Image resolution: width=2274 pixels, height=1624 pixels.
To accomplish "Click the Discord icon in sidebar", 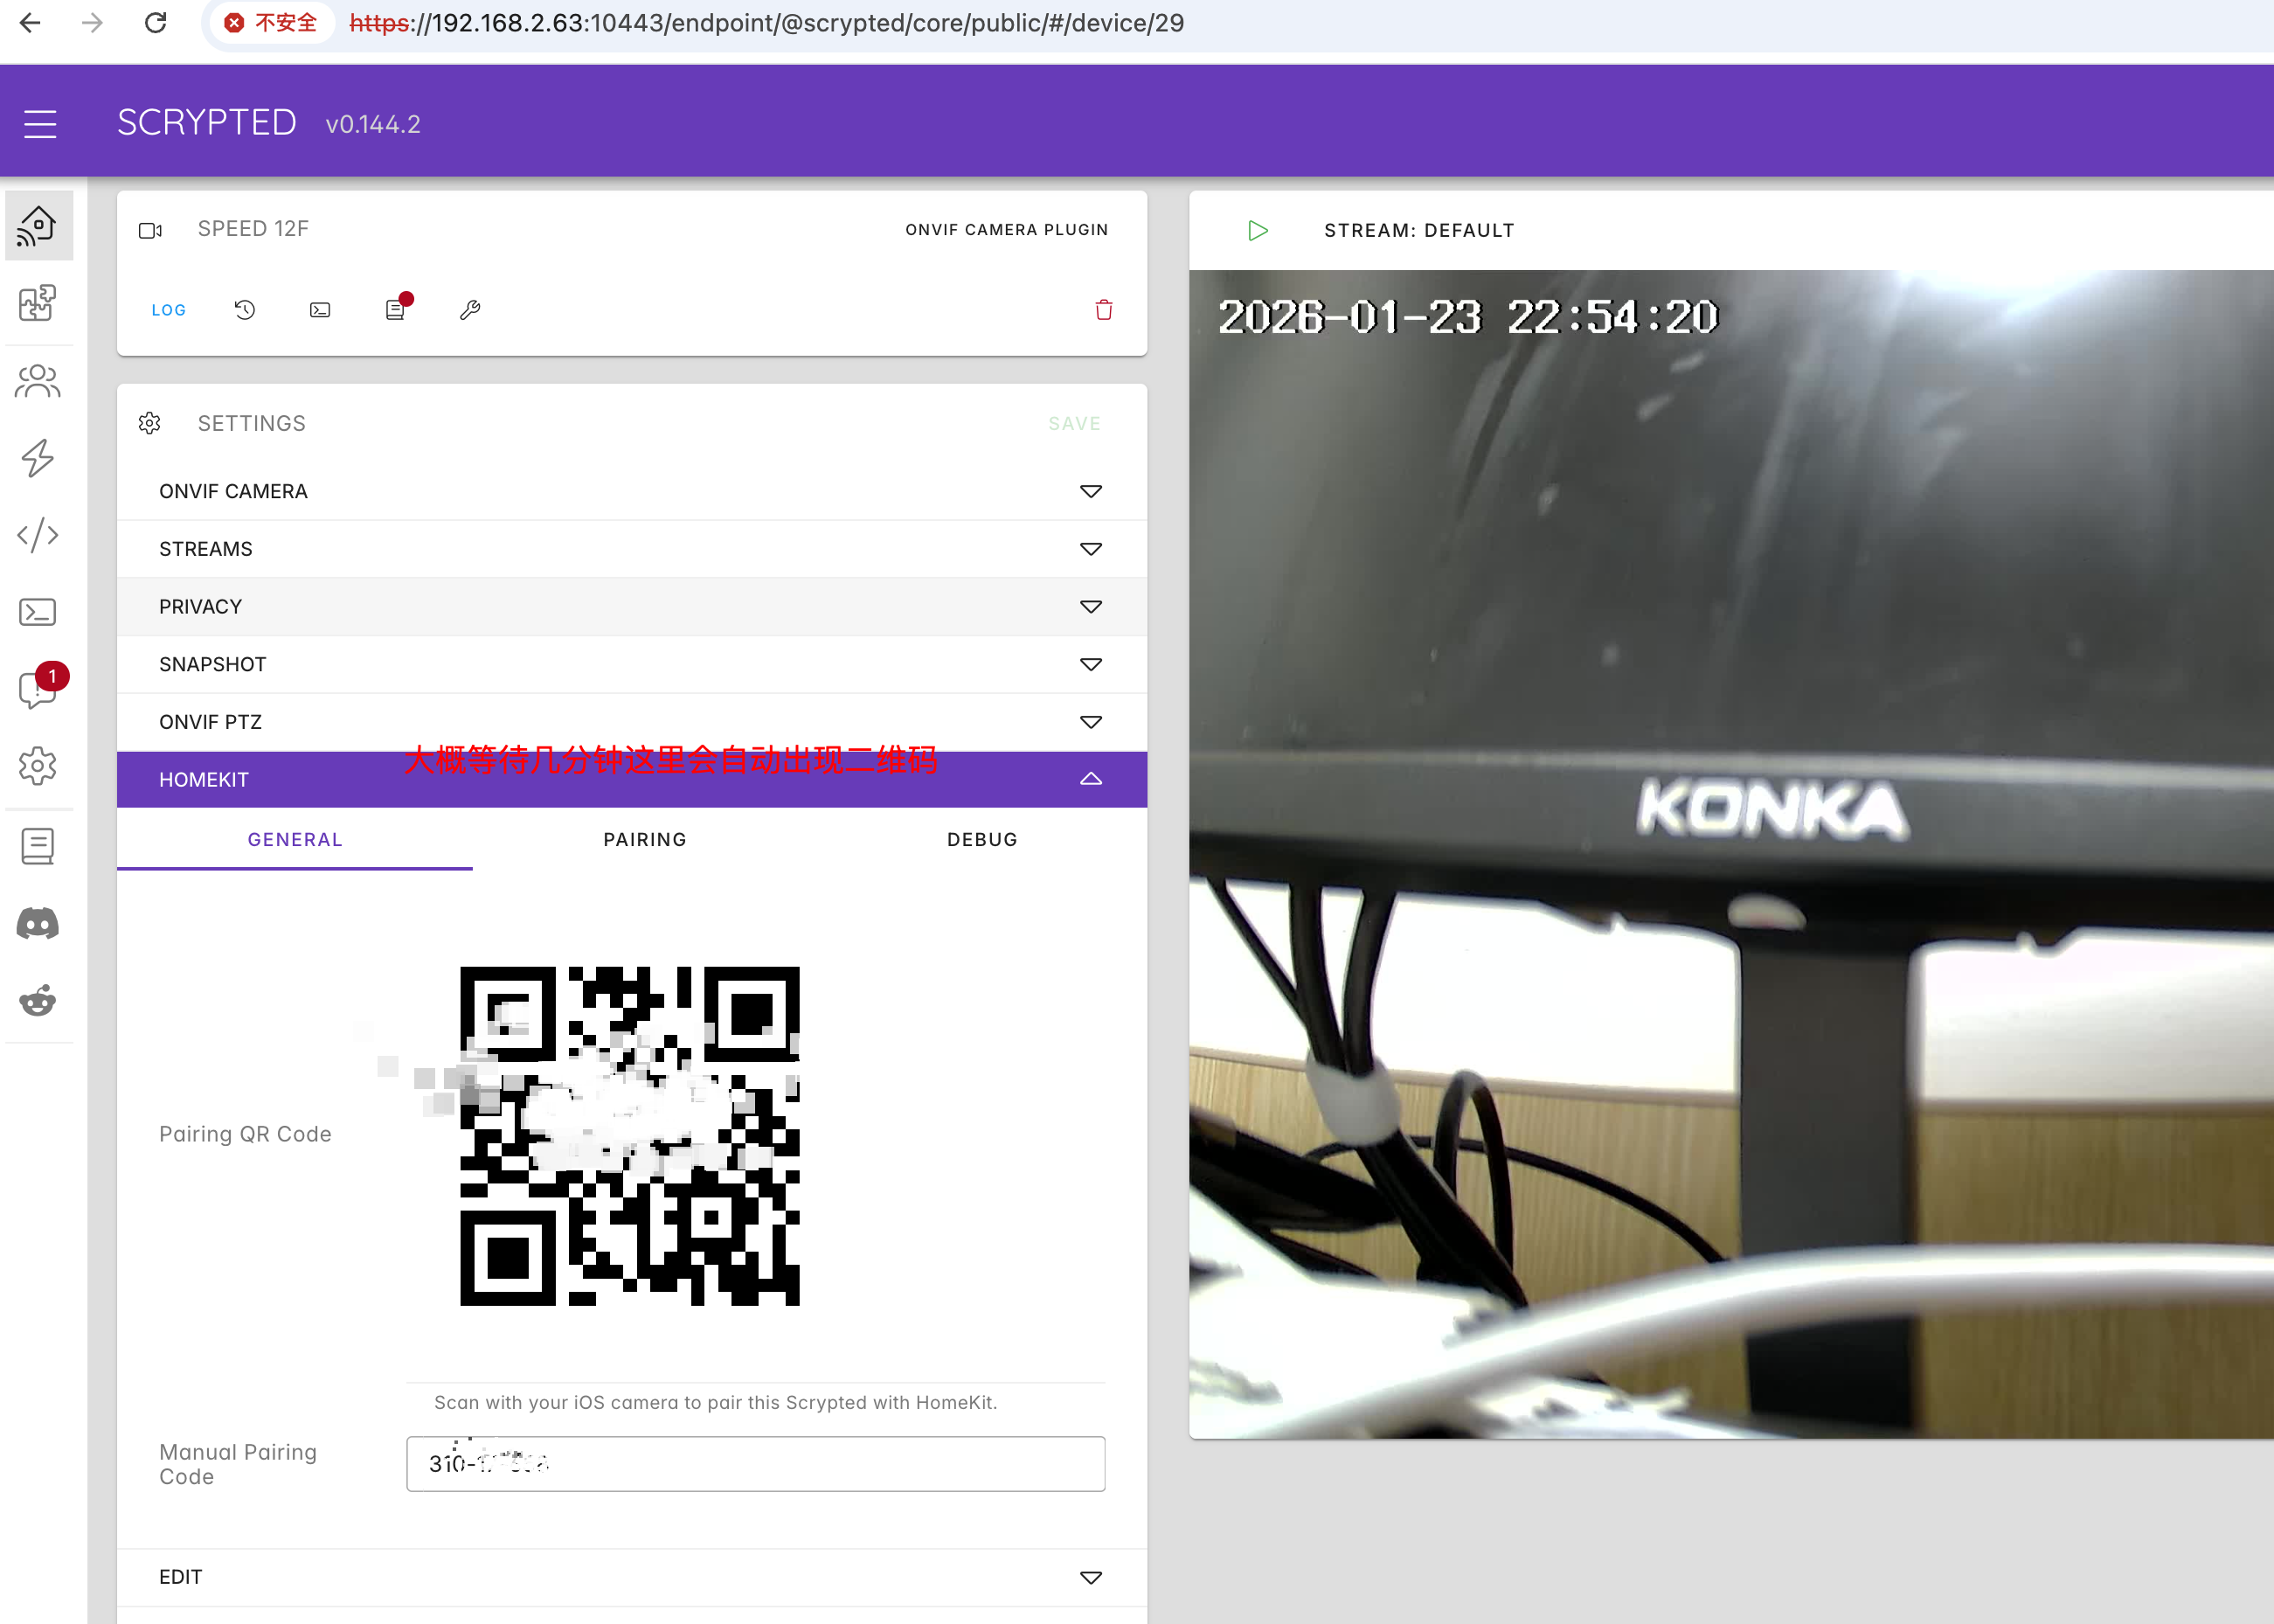I will coord(38,924).
